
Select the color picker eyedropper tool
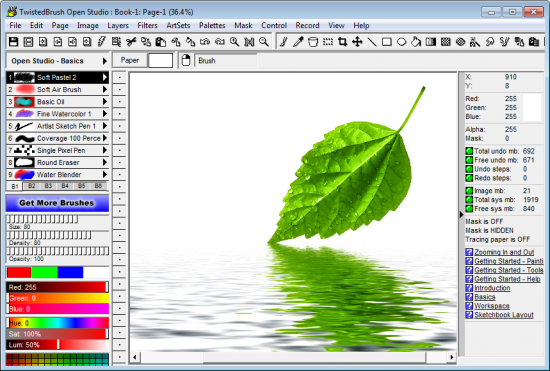pos(298,42)
